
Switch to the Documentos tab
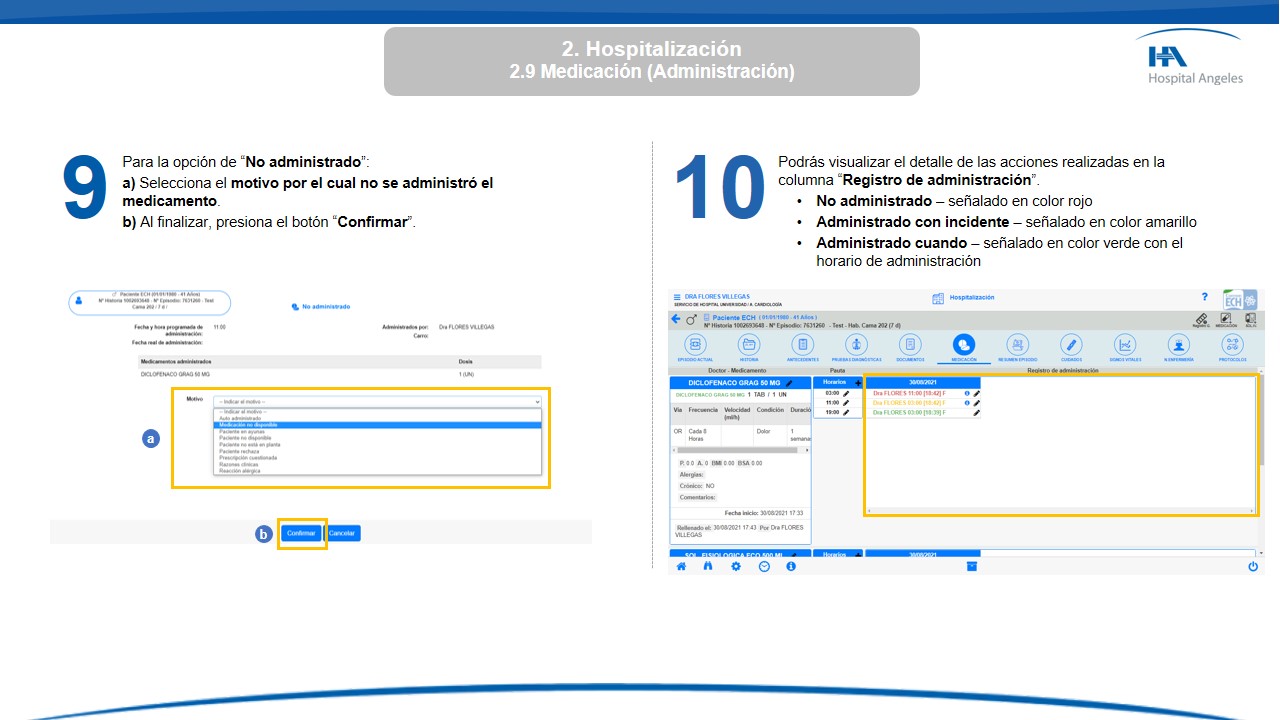coord(909,345)
